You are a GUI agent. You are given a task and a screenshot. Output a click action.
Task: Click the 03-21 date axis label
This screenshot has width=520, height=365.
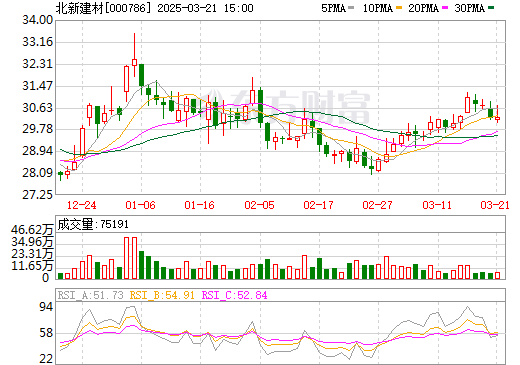point(495,205)
